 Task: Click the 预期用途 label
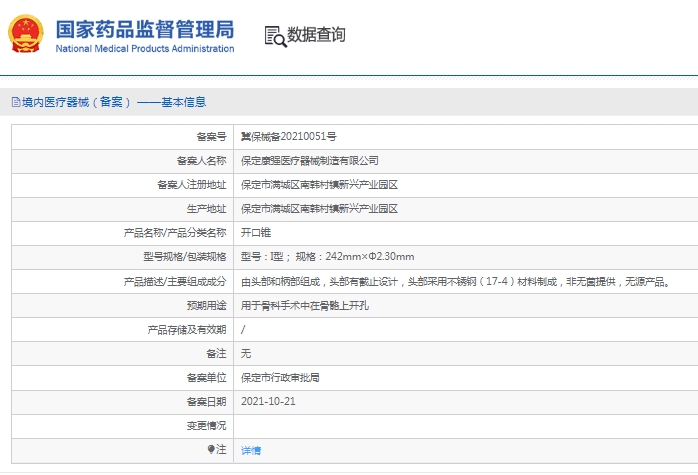(x=207, y=305)
